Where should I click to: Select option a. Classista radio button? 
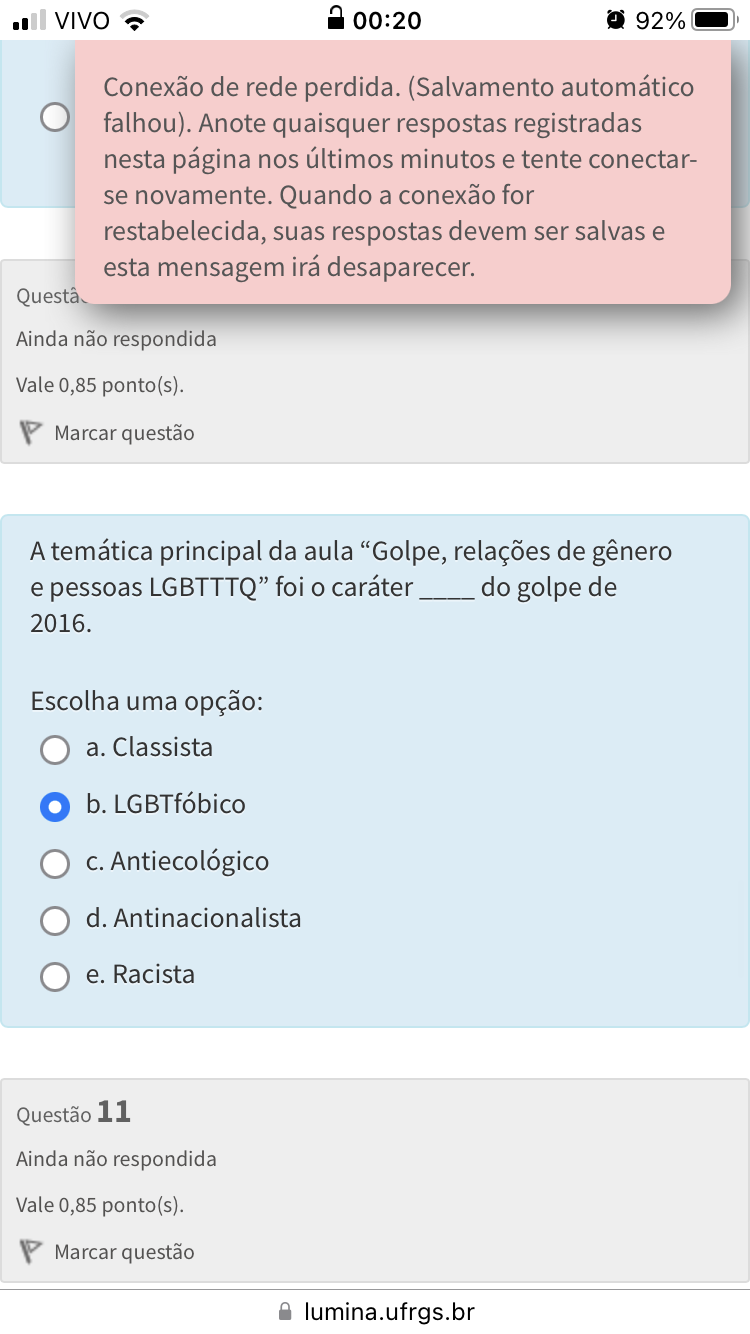55,749
